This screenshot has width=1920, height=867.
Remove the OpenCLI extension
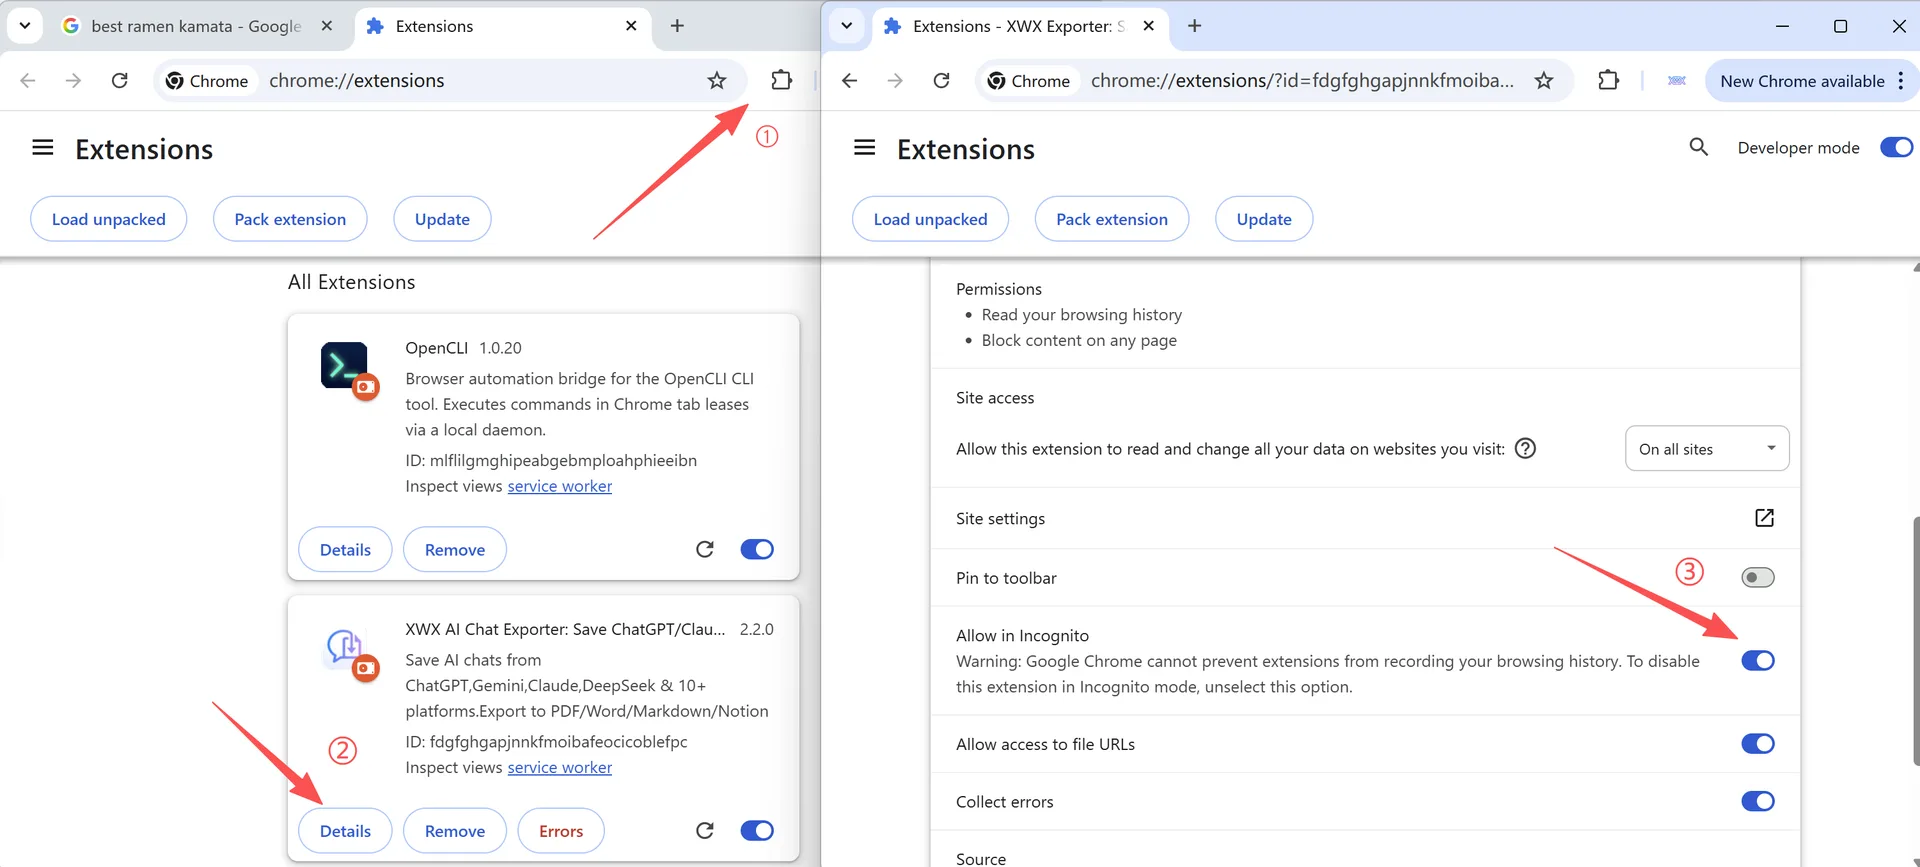(x=455, y=549)
